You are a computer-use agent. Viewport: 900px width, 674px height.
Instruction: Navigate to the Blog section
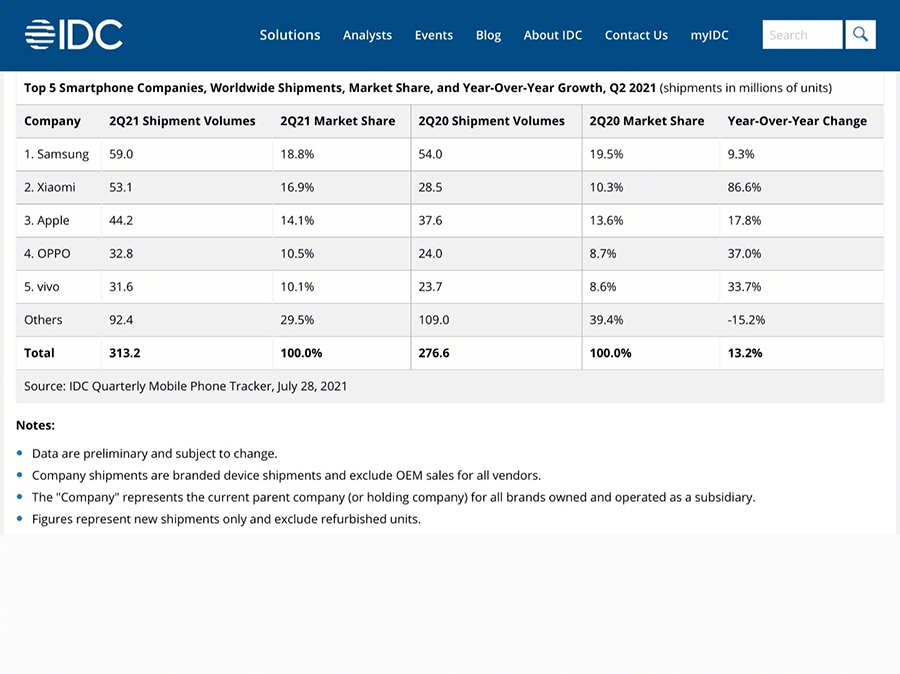pos(488,35)
